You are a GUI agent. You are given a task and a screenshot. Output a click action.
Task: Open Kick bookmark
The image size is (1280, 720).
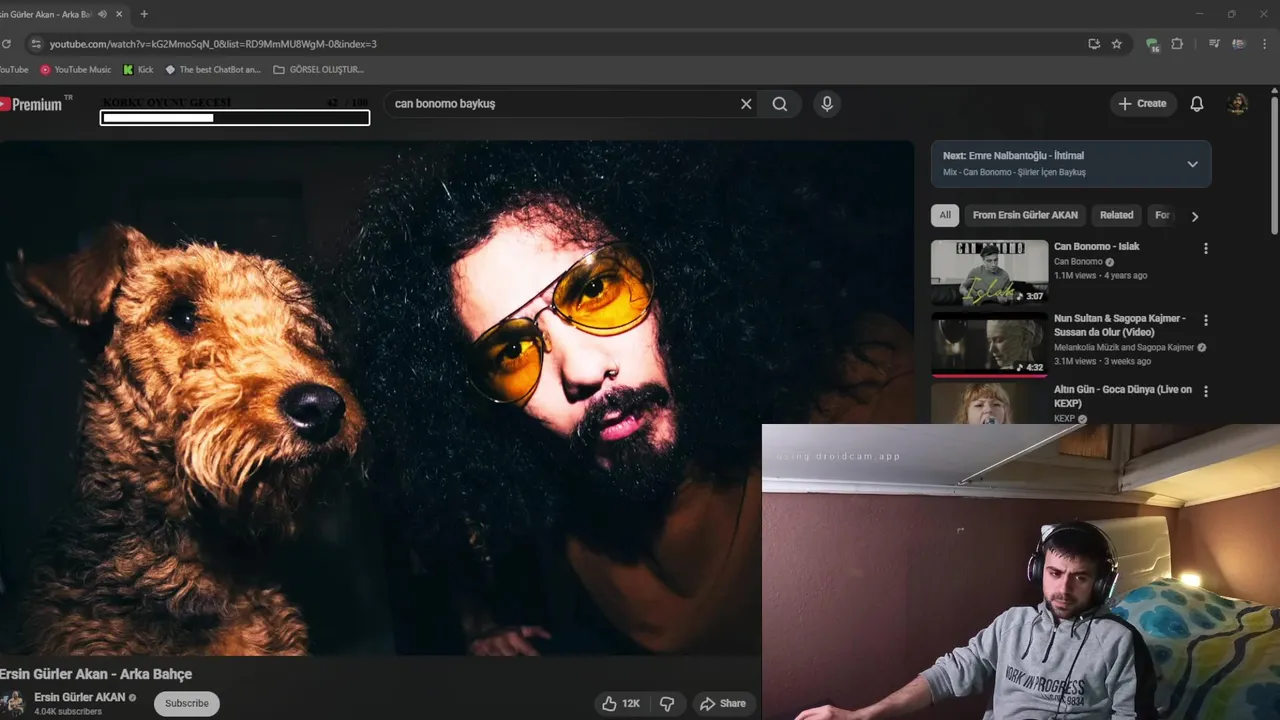click(138, 70)
